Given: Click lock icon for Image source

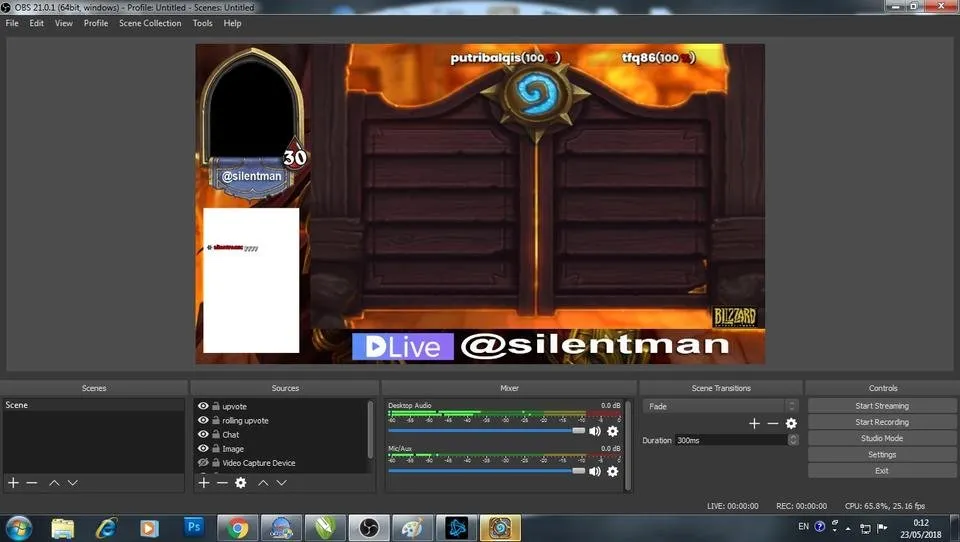Looking at the screenshot, I should [x=216, y=448].
